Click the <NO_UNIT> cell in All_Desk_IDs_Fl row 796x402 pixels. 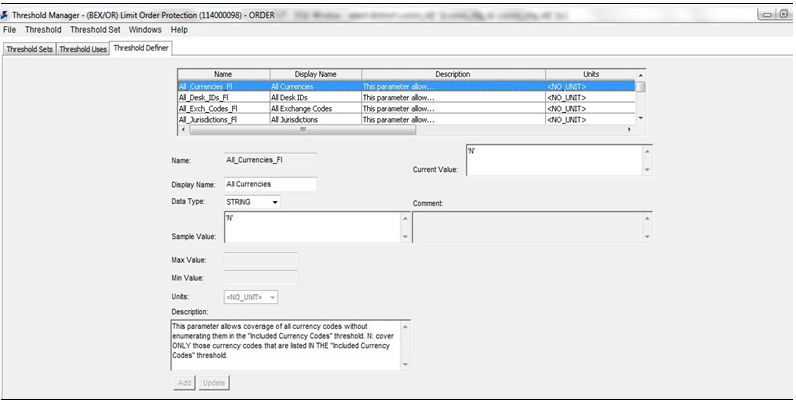click(590, 97)
